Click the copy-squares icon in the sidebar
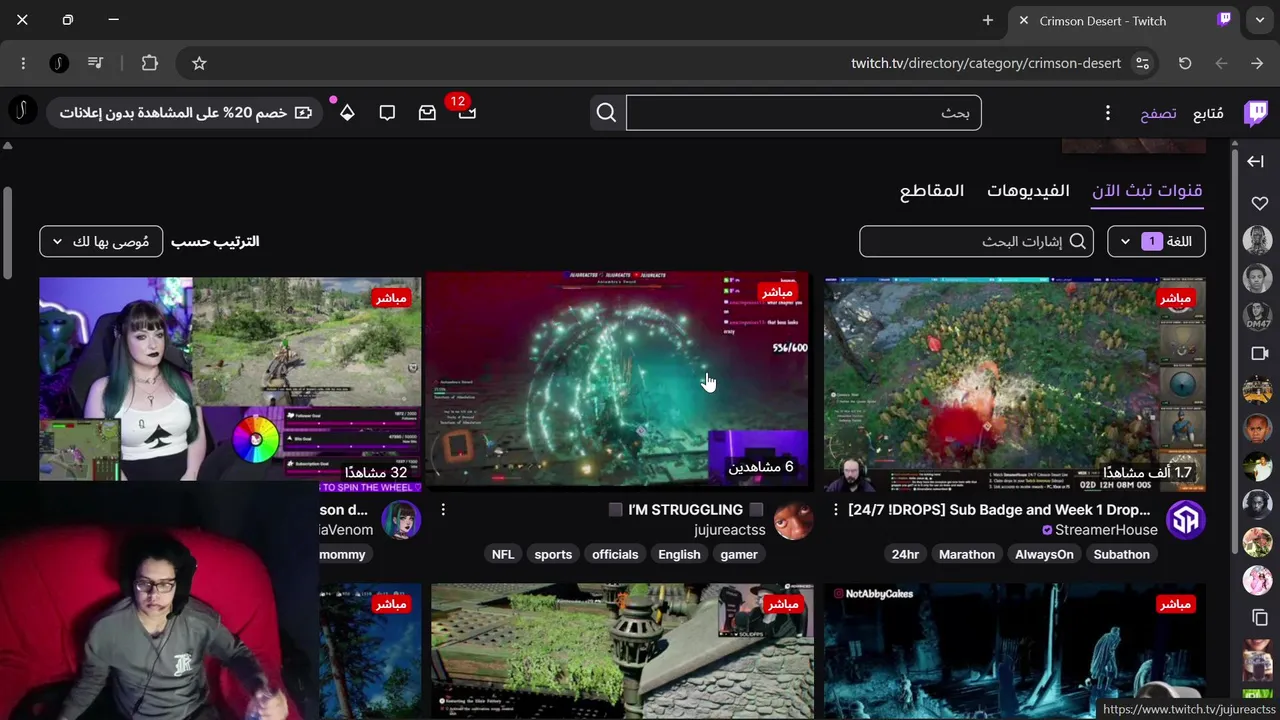 pos(1259,618)
